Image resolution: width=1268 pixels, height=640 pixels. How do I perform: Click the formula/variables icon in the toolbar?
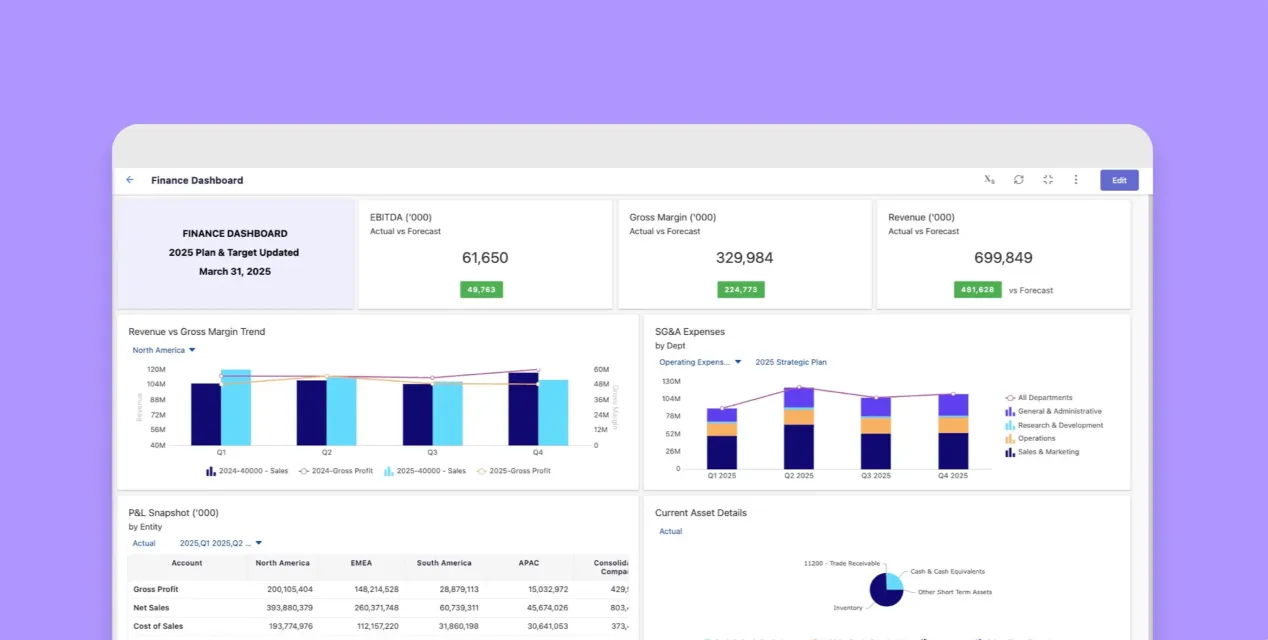click(x=989, y=179)
